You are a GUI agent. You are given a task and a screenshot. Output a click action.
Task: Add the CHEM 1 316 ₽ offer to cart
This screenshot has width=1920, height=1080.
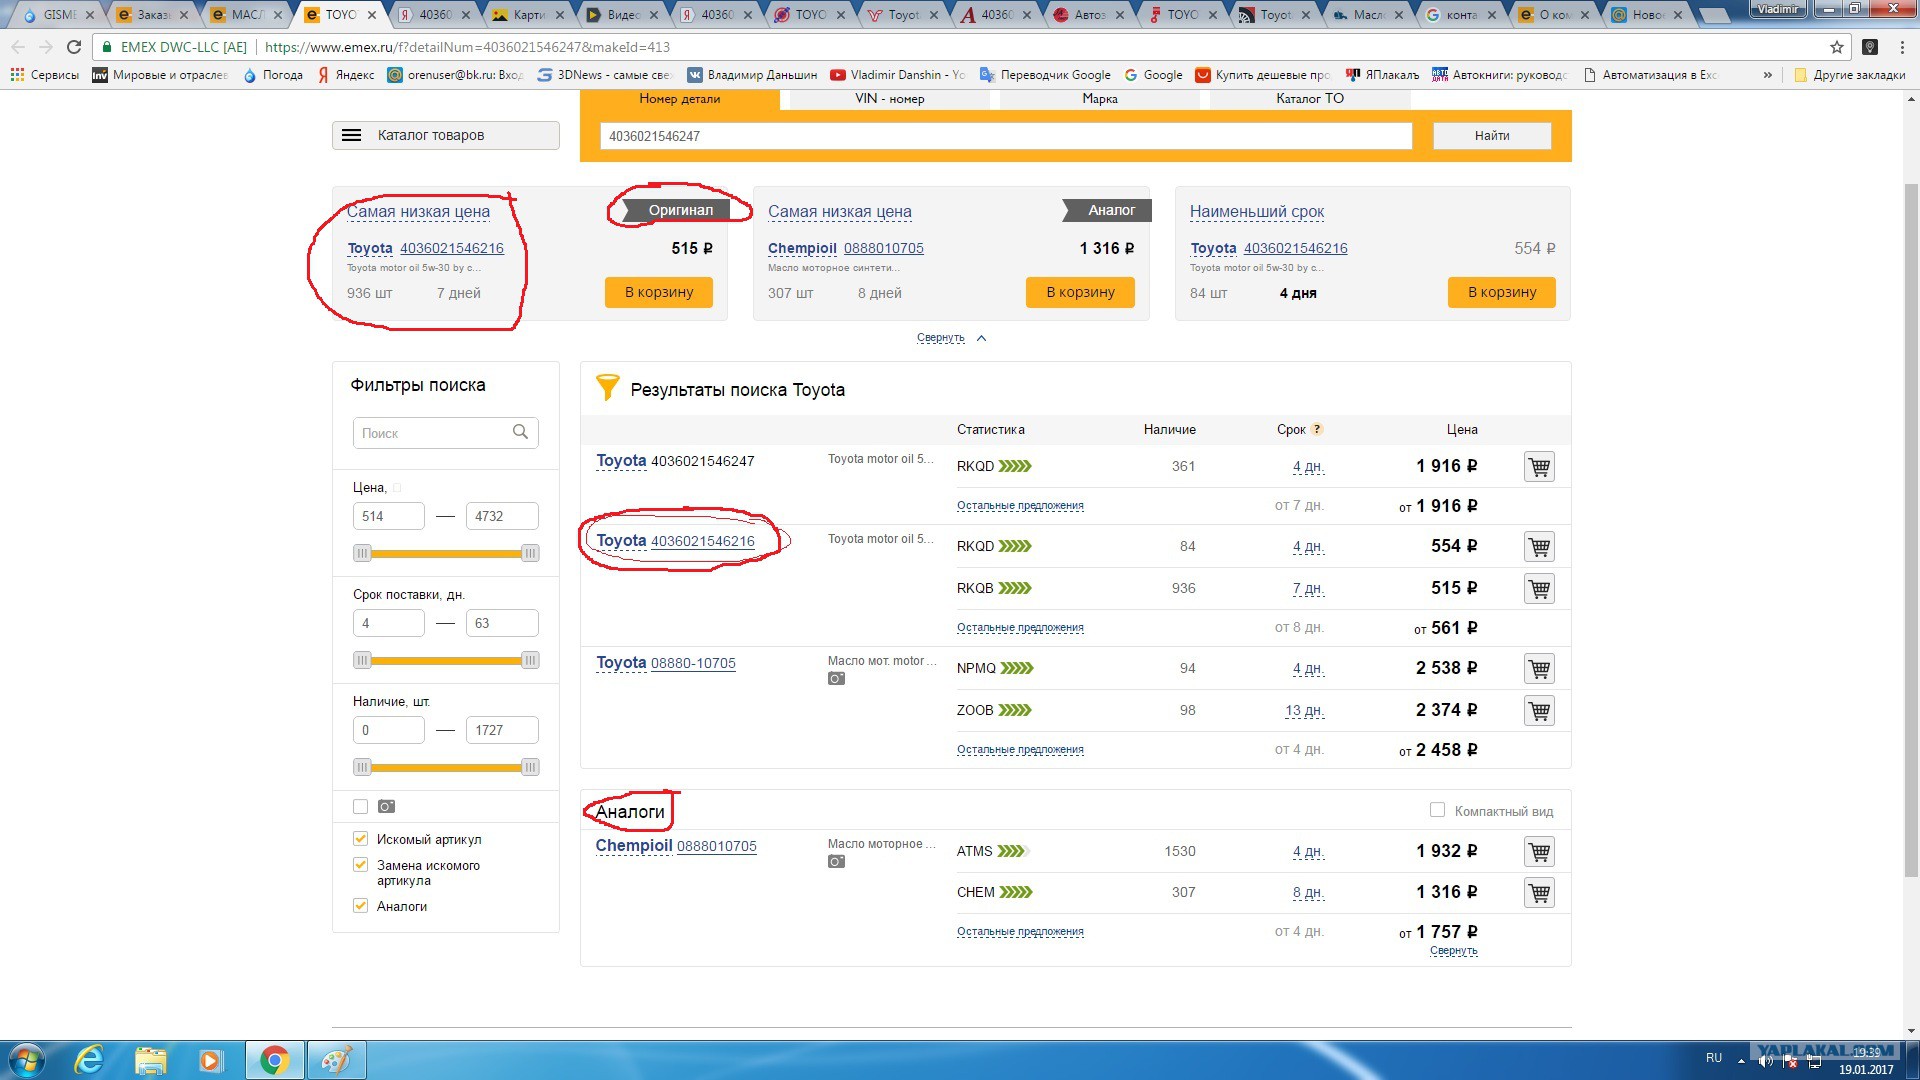click(x=1539, y=893)
